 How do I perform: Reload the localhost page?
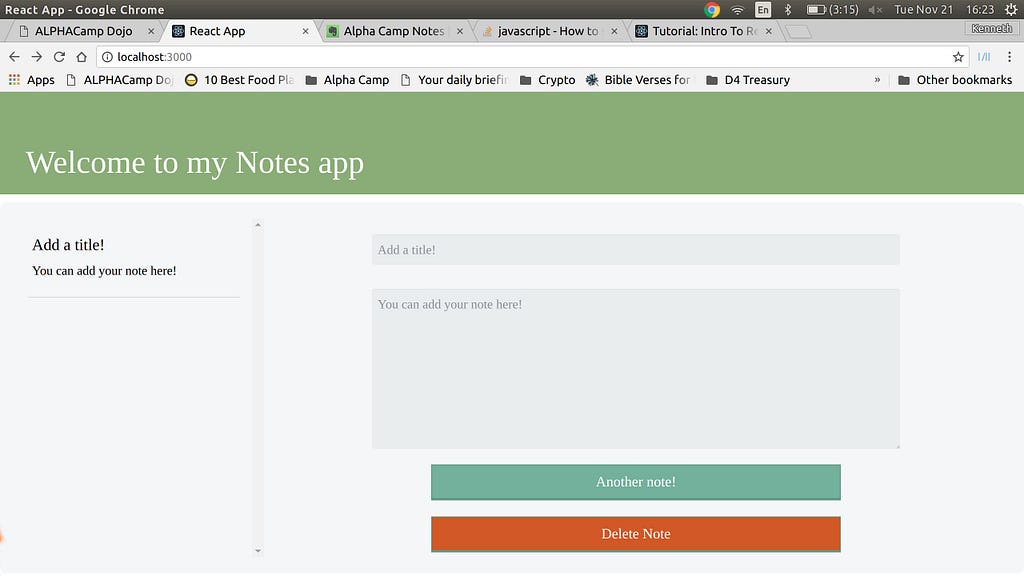[x=59, y=57]
